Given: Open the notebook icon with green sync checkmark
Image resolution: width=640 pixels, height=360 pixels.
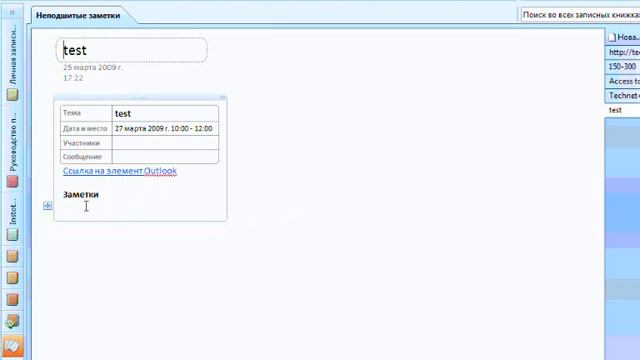Looking at the screenshot, I should click(x=12, y=322).
